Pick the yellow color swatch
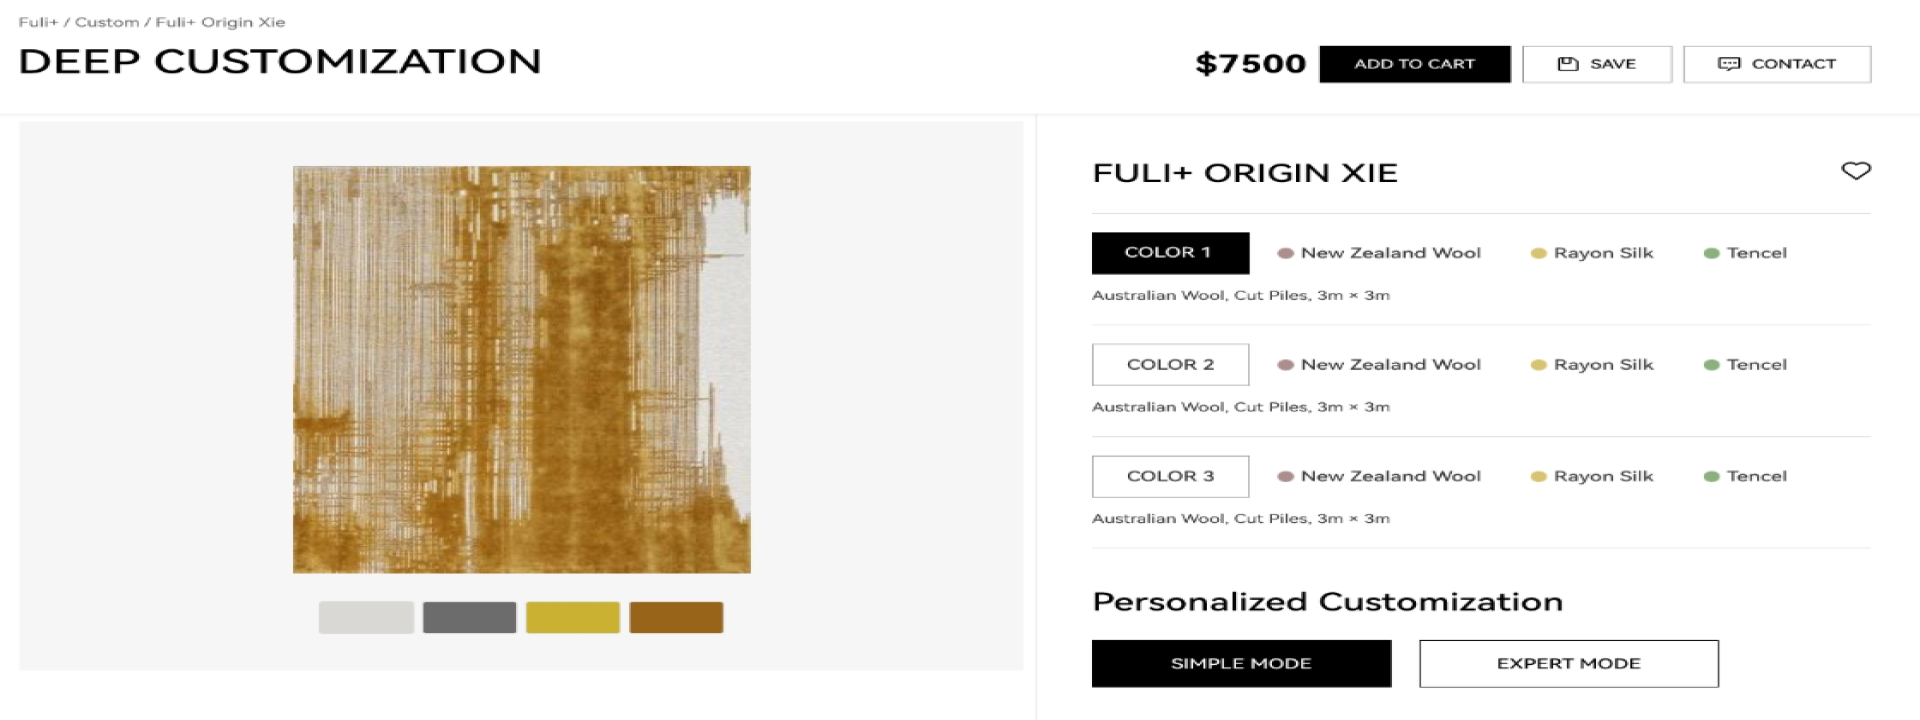 coord(573,617)
